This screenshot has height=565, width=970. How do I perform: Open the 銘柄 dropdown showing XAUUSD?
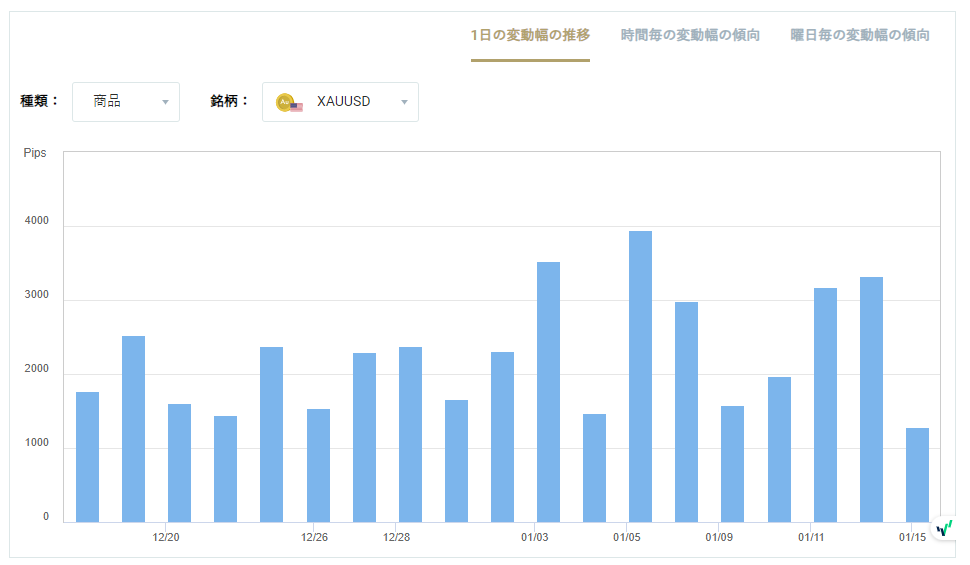point(340,102)
